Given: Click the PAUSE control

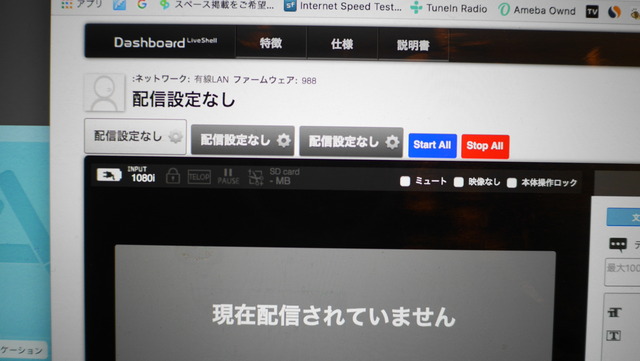Looking at the screenshot, I should (228, 177).
